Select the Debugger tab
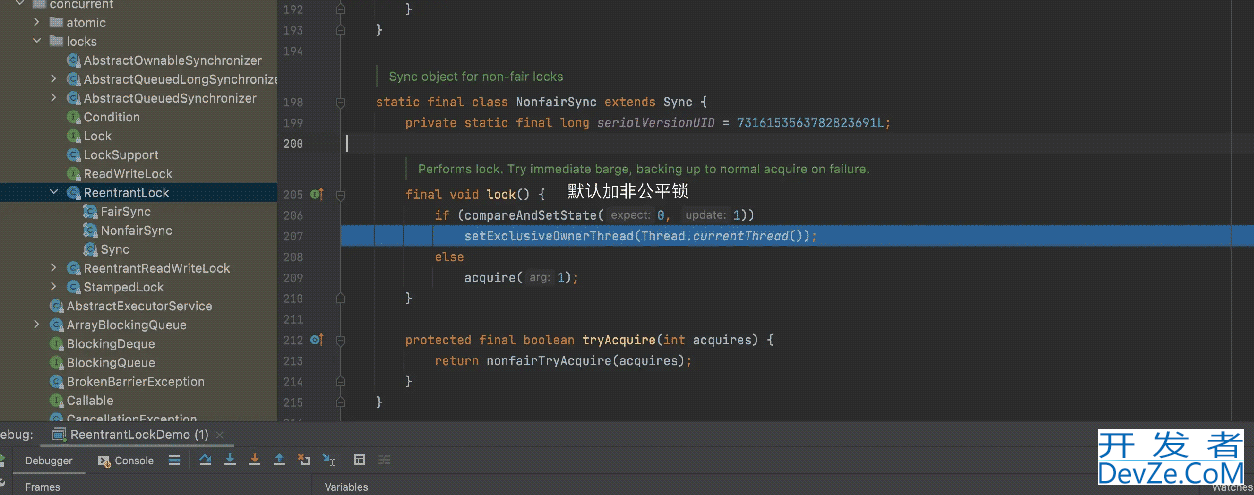 click(x=48, y=460)
